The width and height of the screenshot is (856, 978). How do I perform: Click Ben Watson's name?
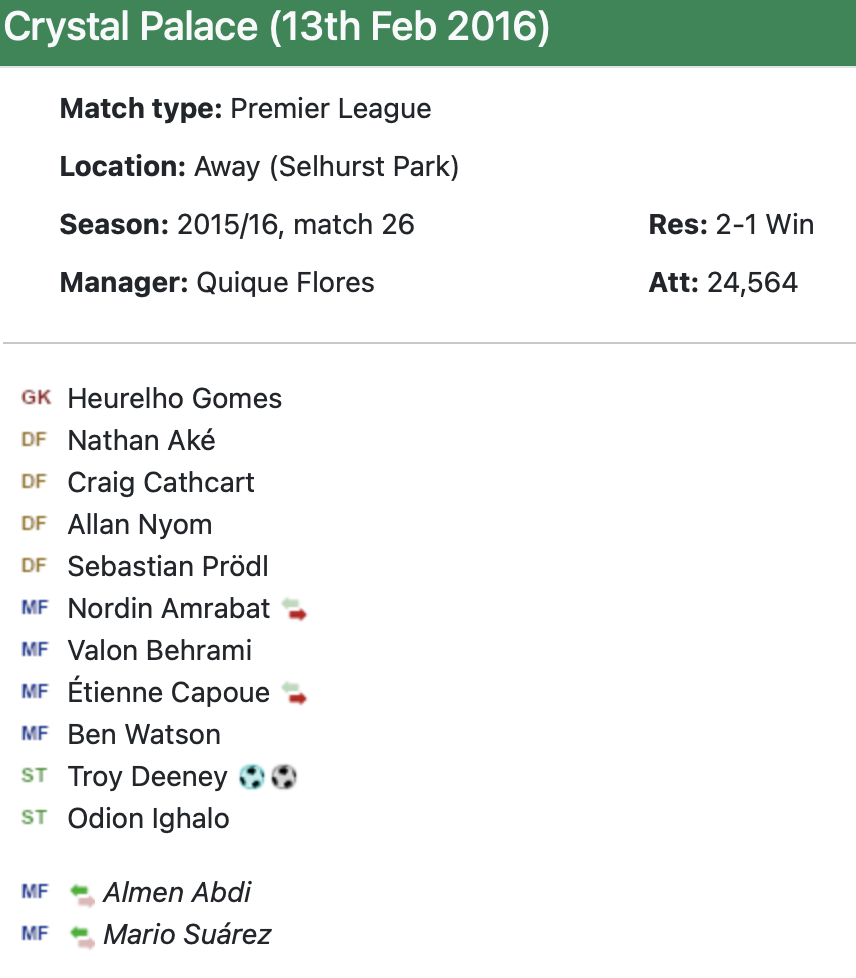pyautogui.click(x=144, y=735)
